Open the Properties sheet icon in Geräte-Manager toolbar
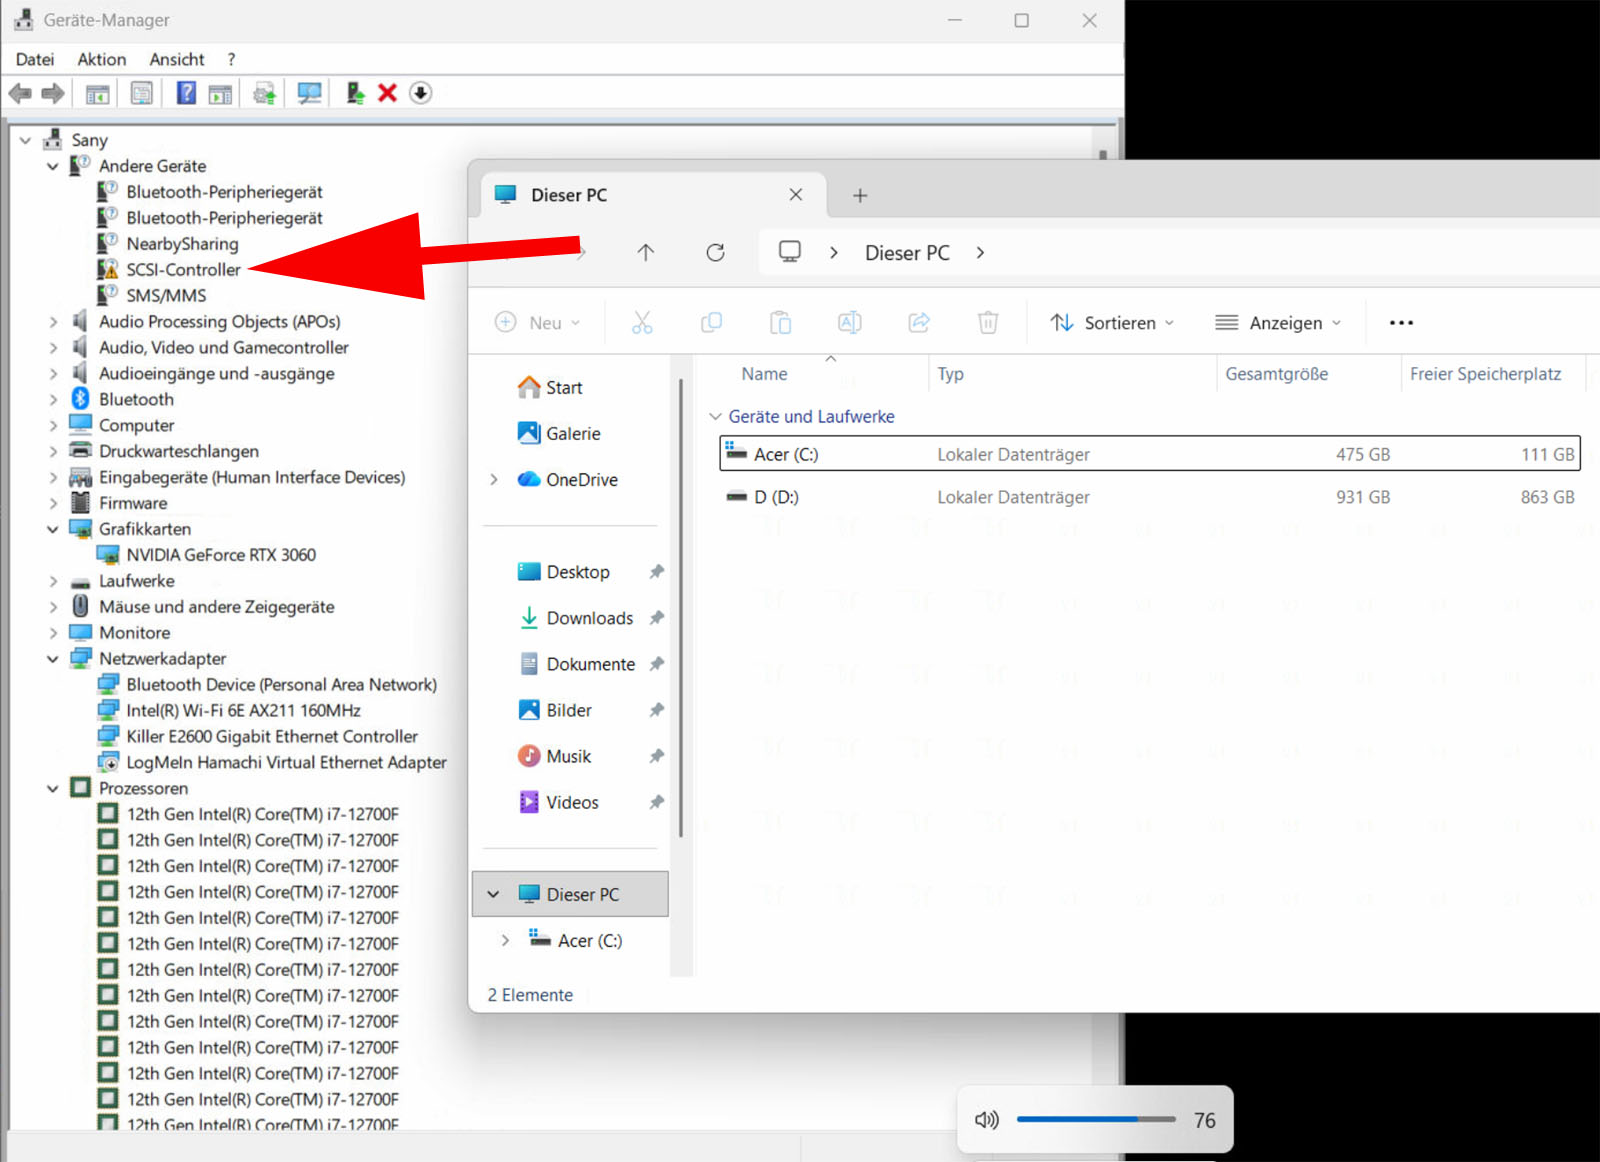 point(142,94)
